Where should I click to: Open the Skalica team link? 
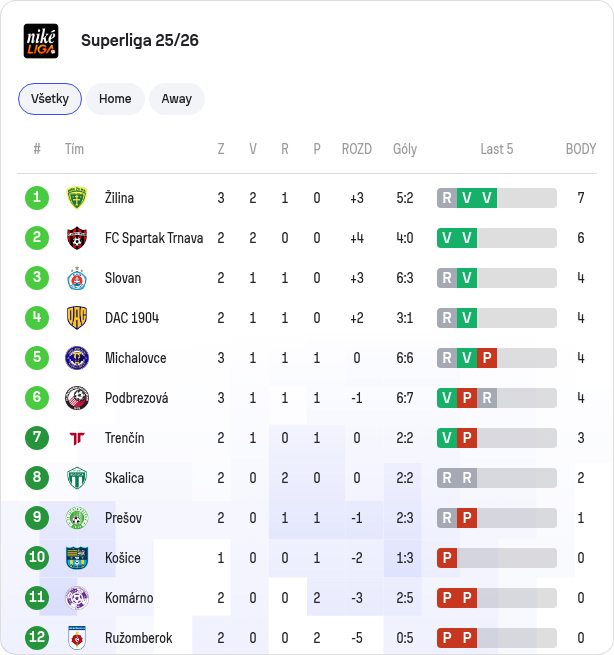coord(124,478)
